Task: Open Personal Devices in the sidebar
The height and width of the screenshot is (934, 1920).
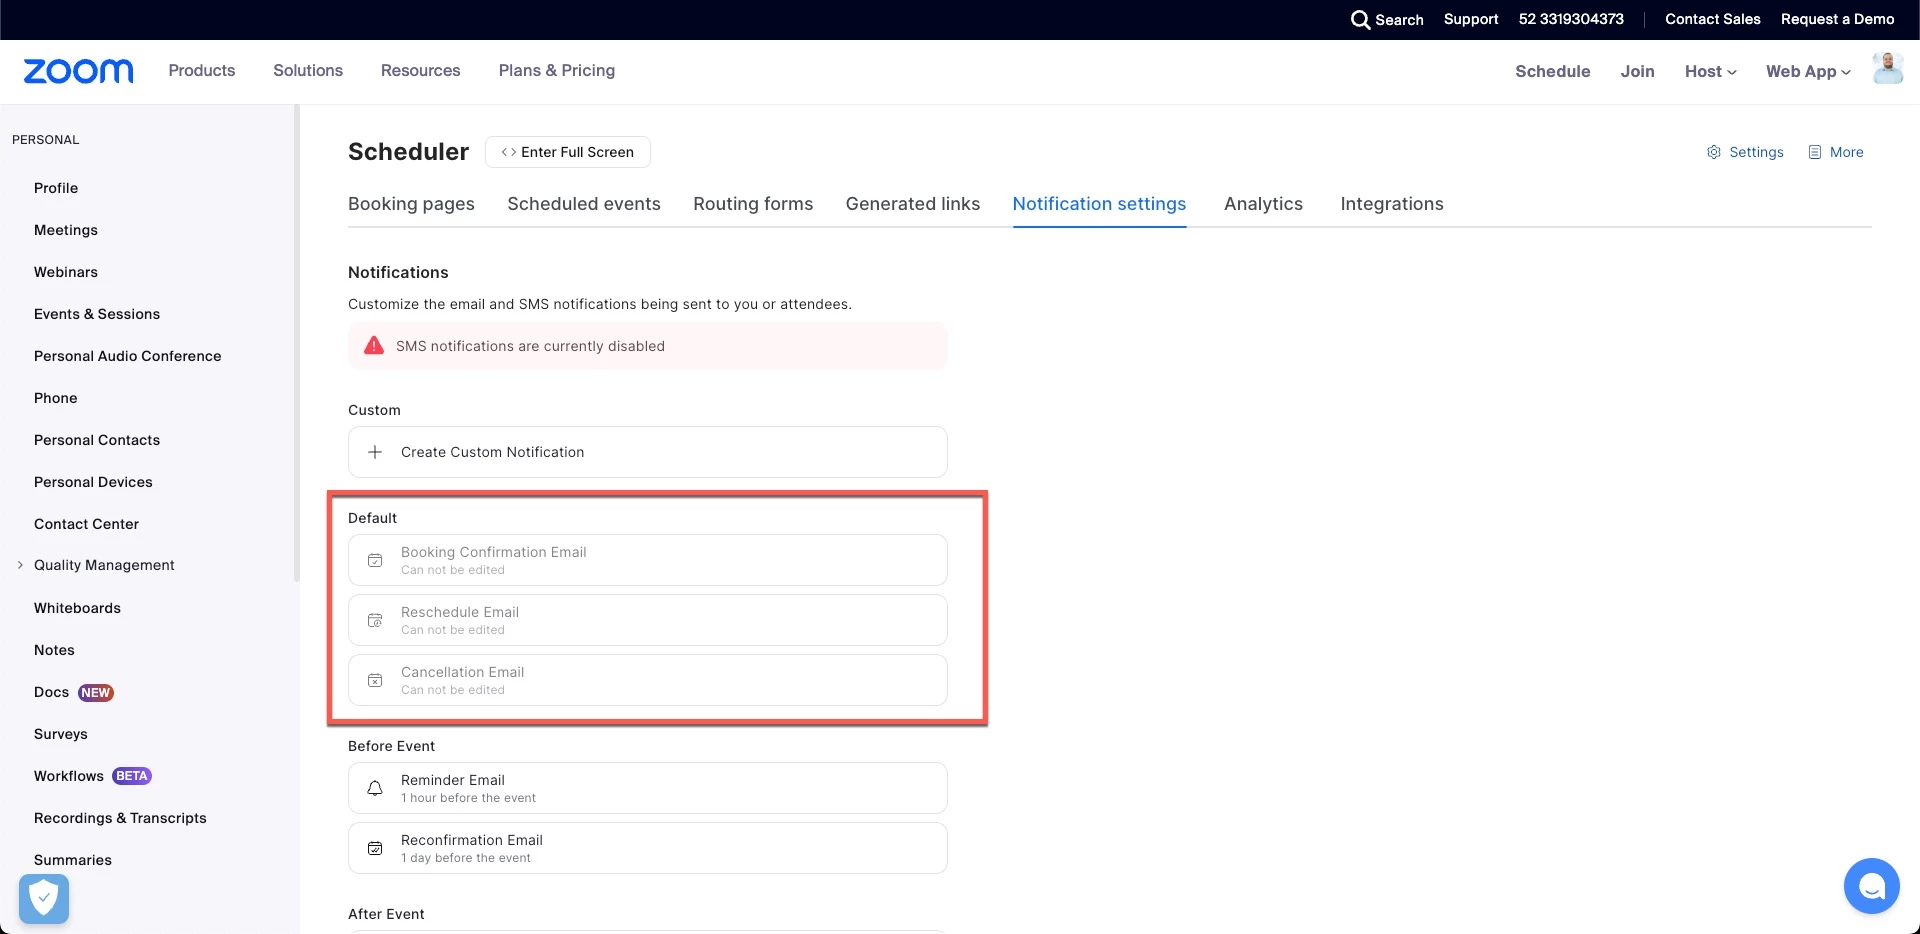Action: 93,482
